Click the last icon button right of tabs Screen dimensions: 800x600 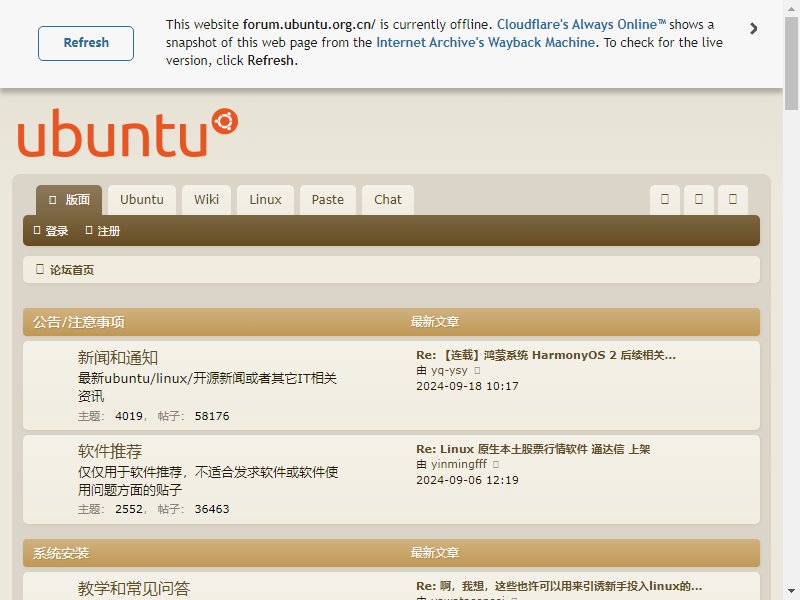[733, 199]
